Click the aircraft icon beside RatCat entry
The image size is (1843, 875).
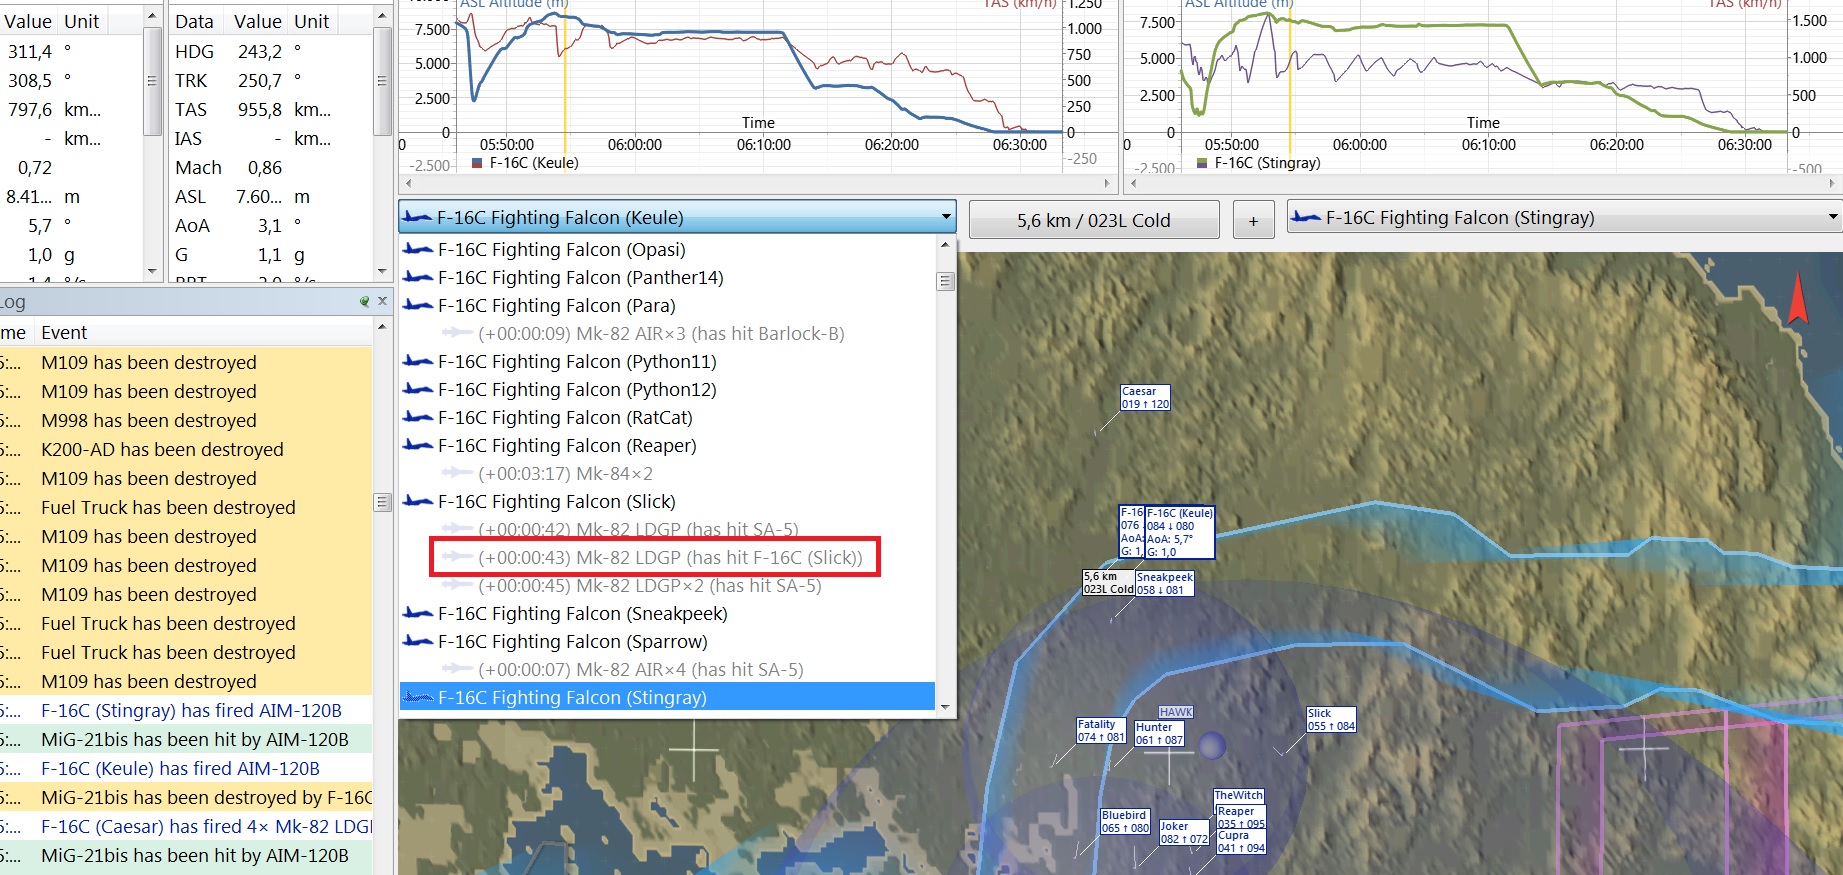click(x=418, y=417)
